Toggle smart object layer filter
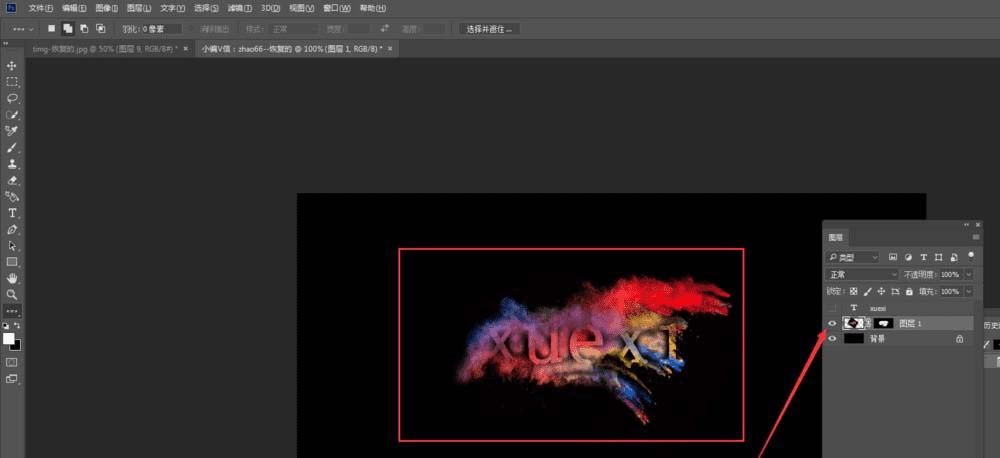 coord(954,257)
